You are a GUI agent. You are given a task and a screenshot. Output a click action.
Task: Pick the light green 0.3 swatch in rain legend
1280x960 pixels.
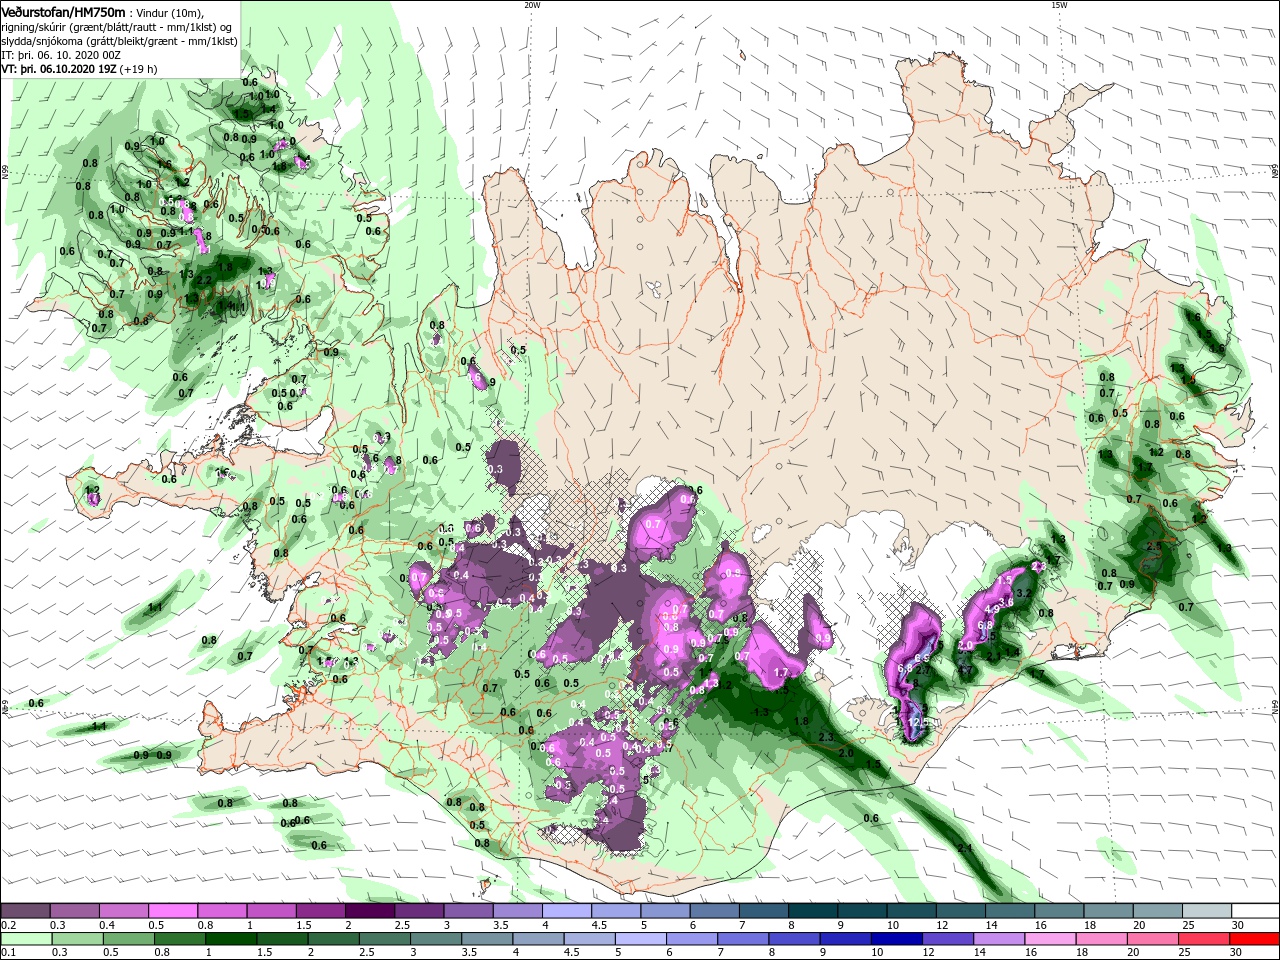77,939
